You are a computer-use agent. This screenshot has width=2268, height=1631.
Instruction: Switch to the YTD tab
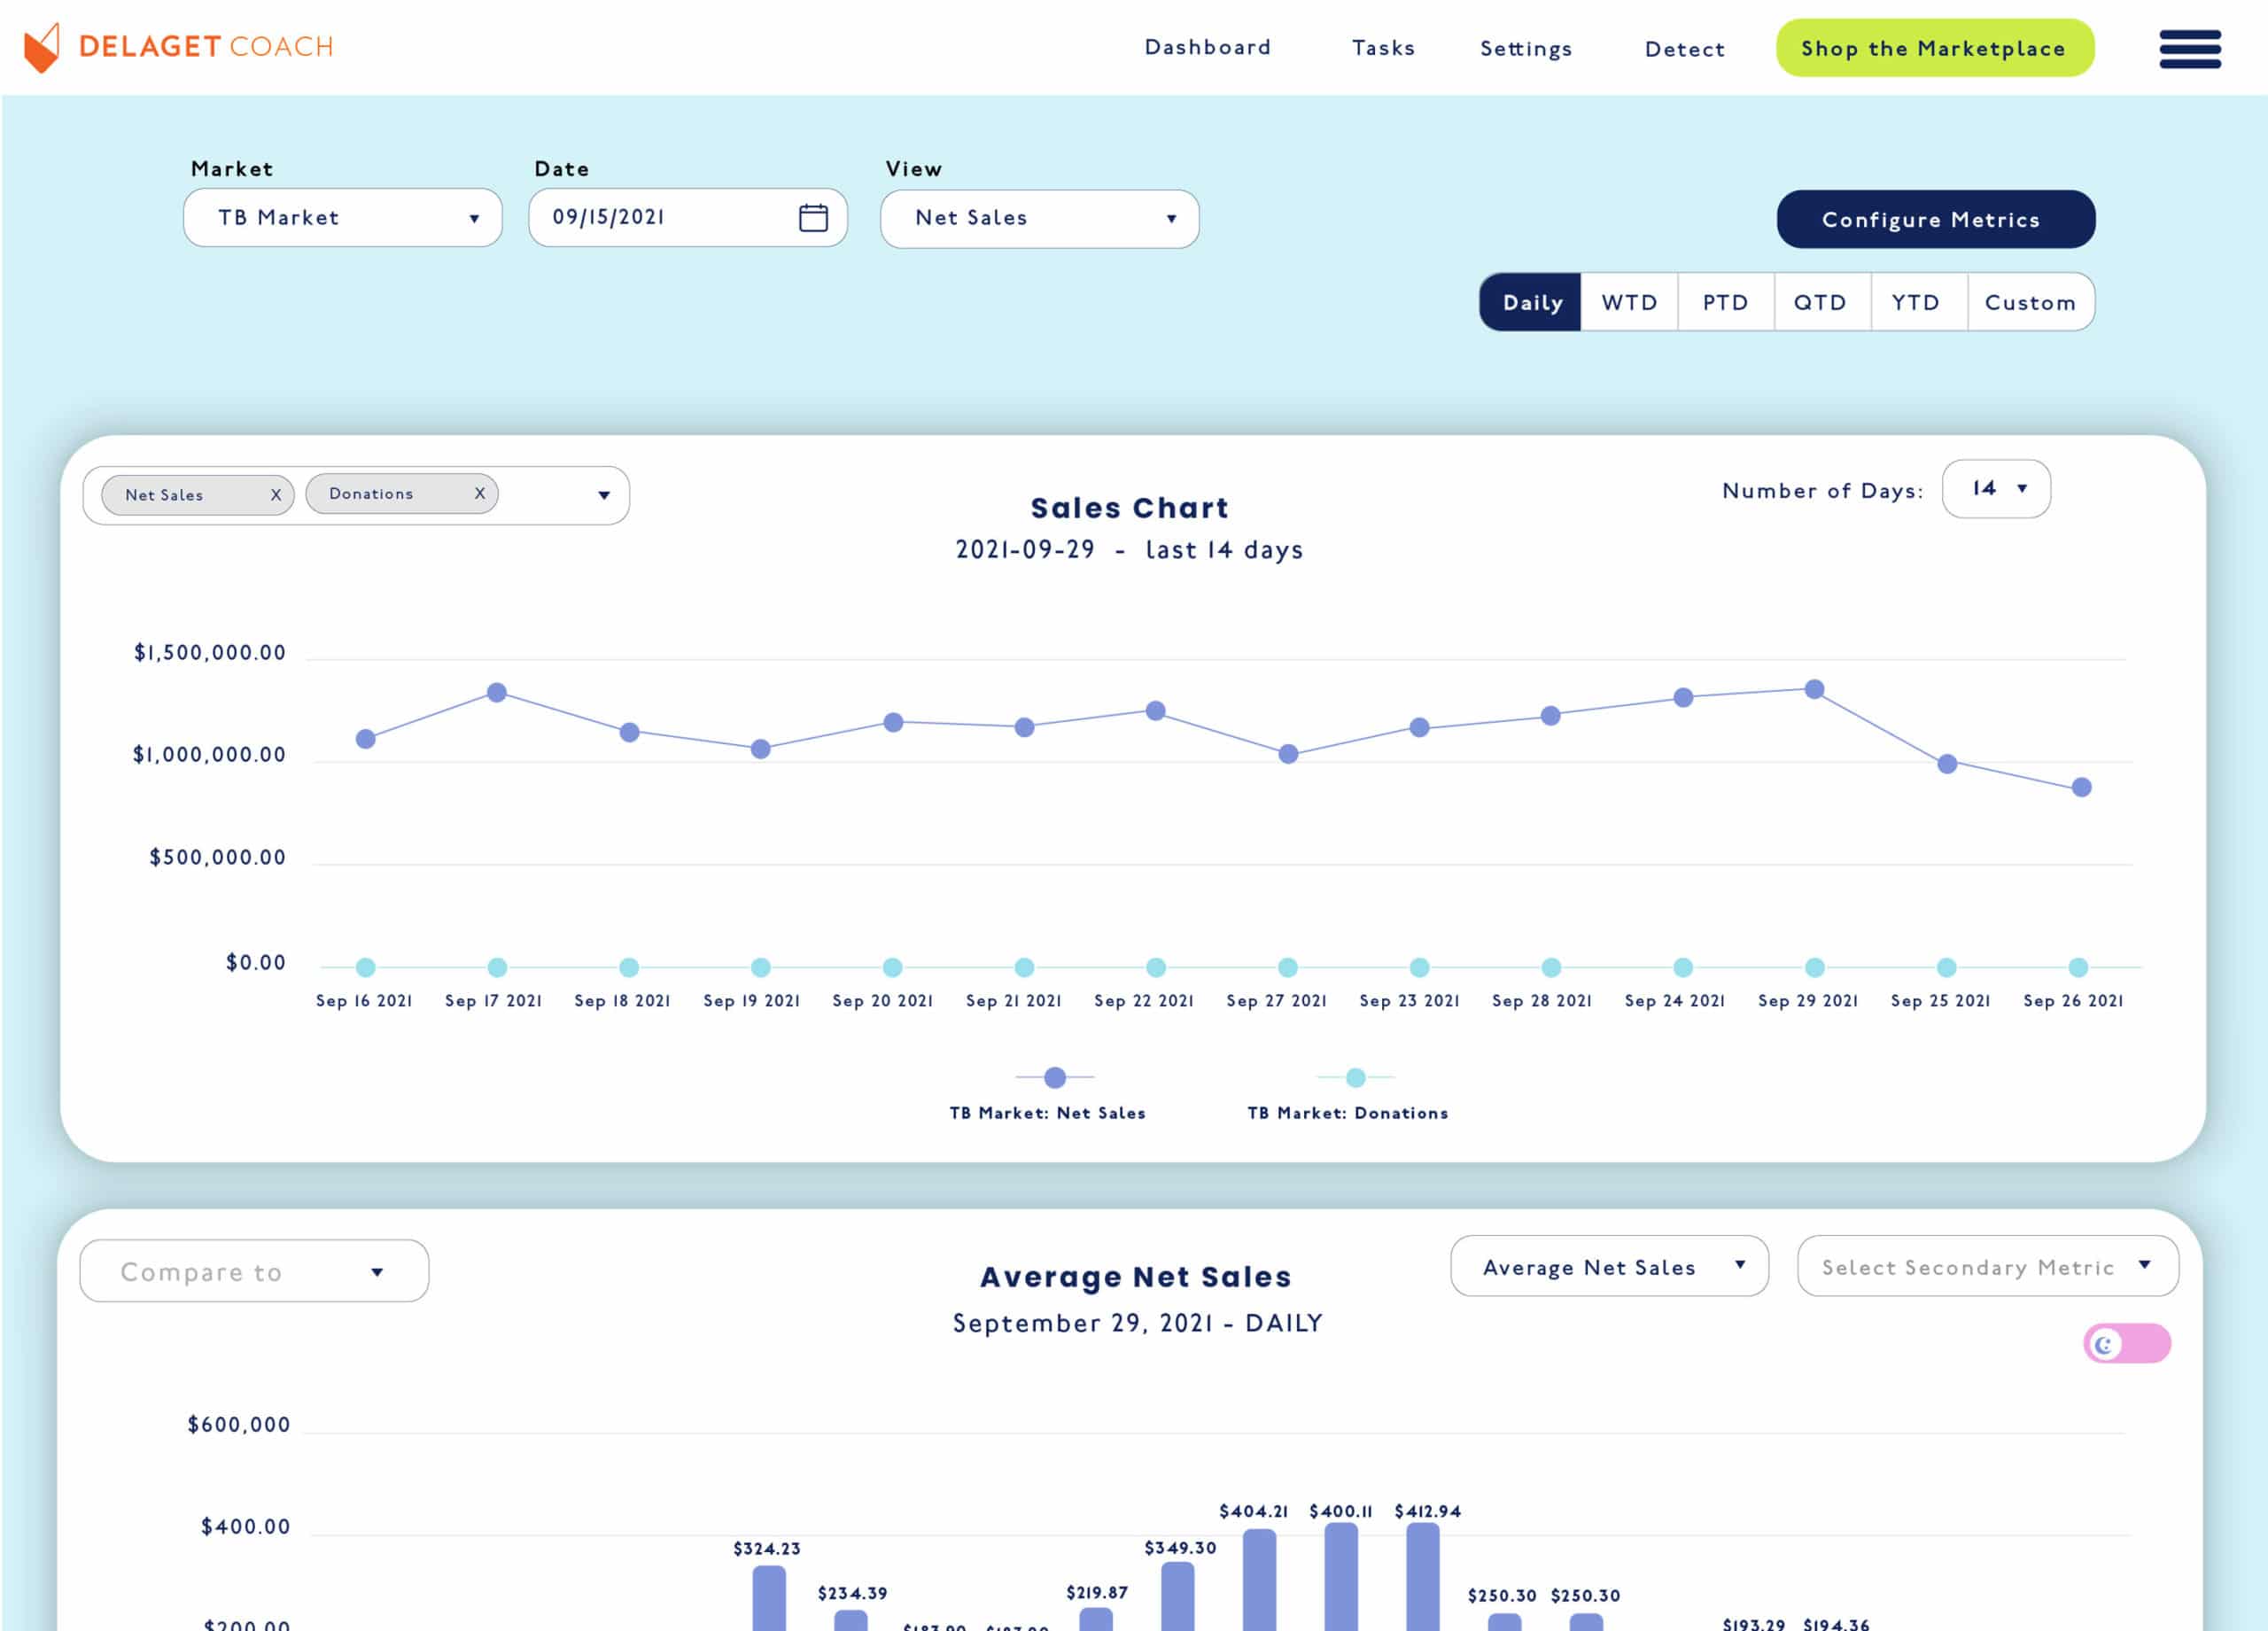click(x=1918, y=302)
